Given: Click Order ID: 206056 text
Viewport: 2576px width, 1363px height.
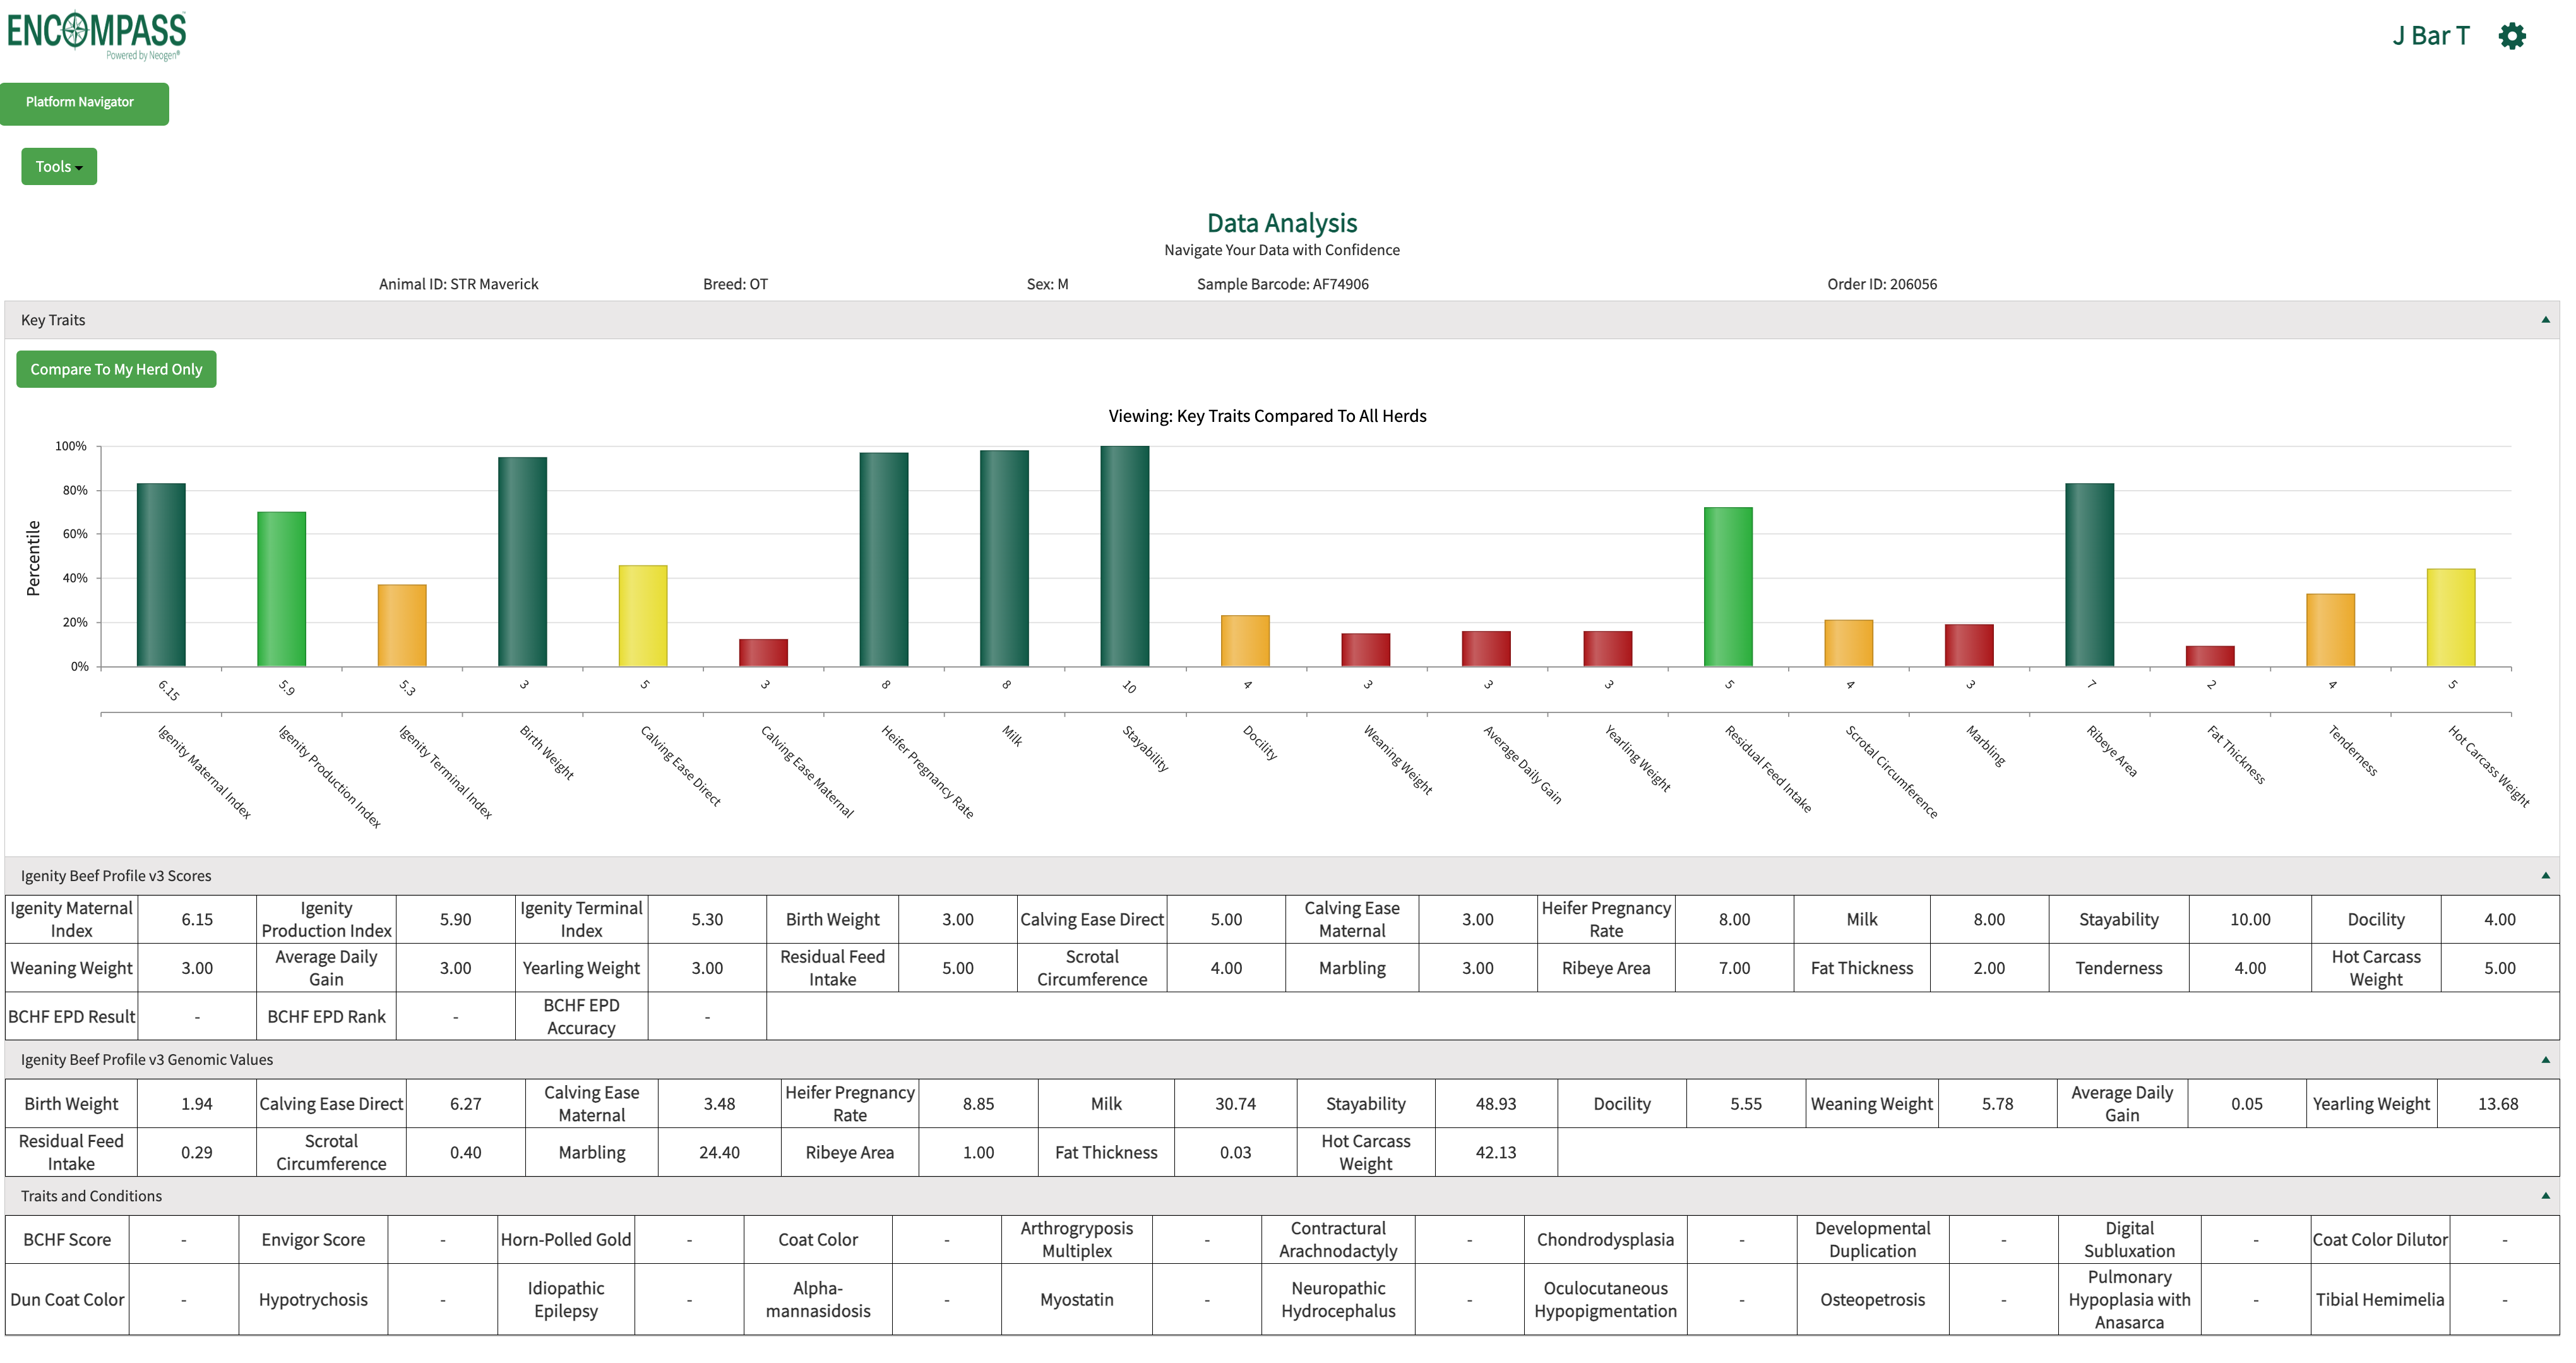Looking at the screenshot, I should tap(1882, 284).
